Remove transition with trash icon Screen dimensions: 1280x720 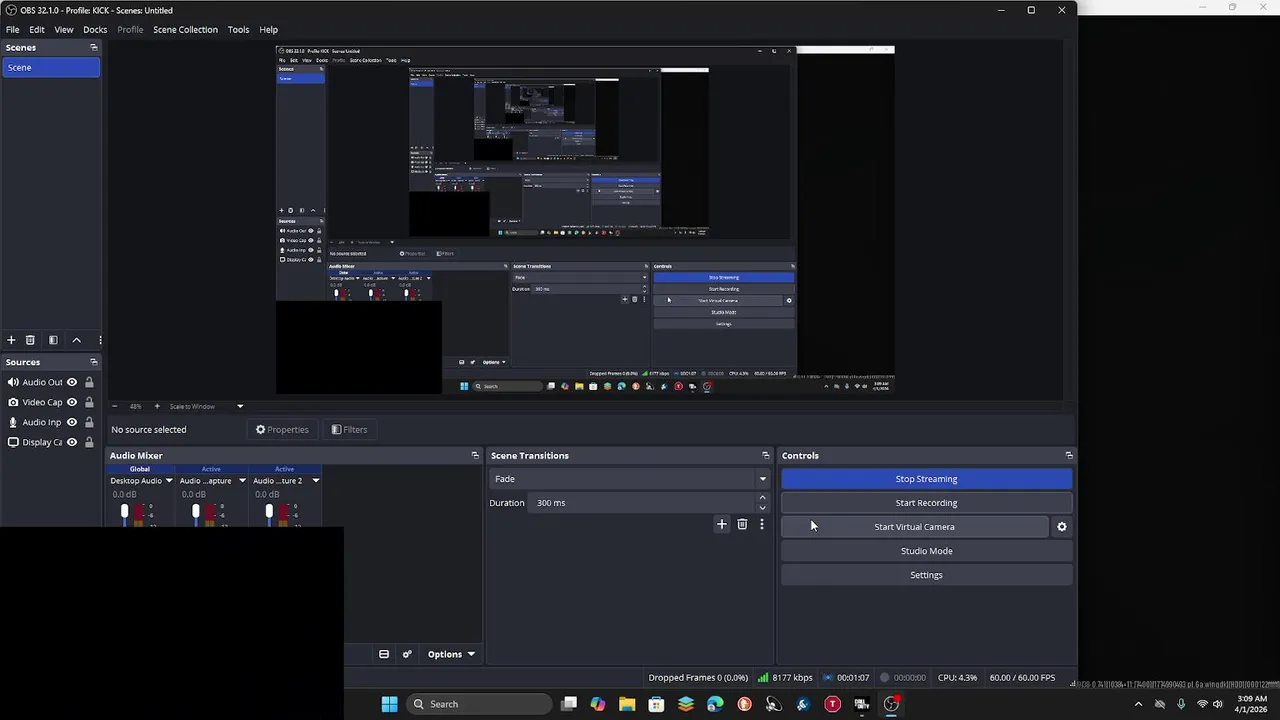pyautogui.click(x=742, y=524)
